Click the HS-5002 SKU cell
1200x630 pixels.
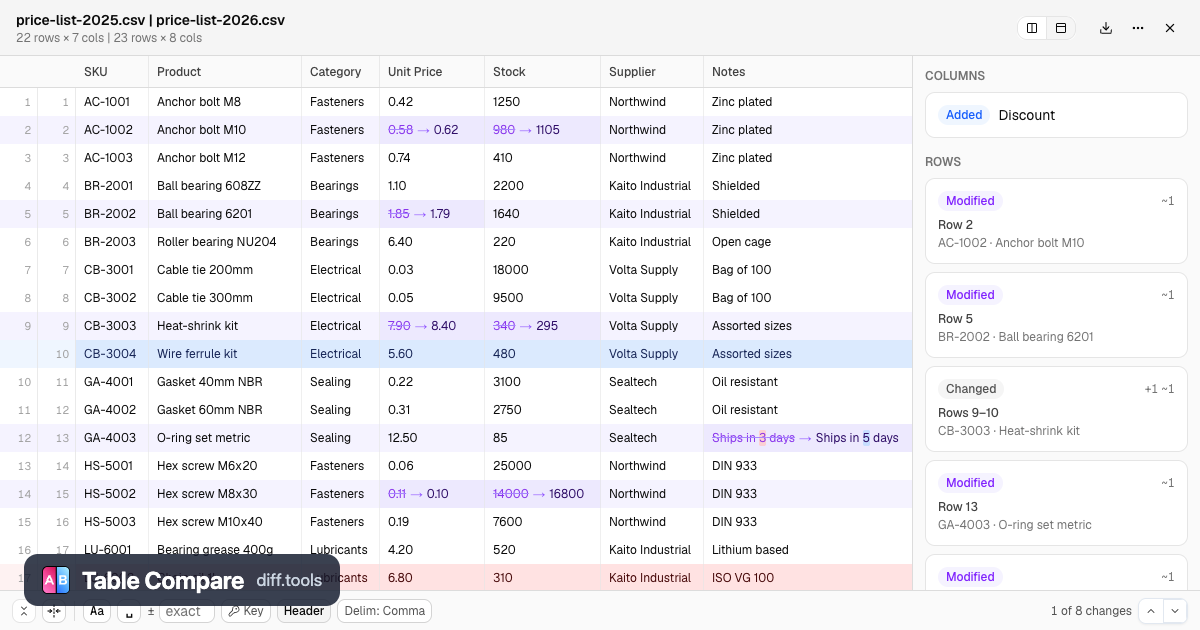coord(112,494)
